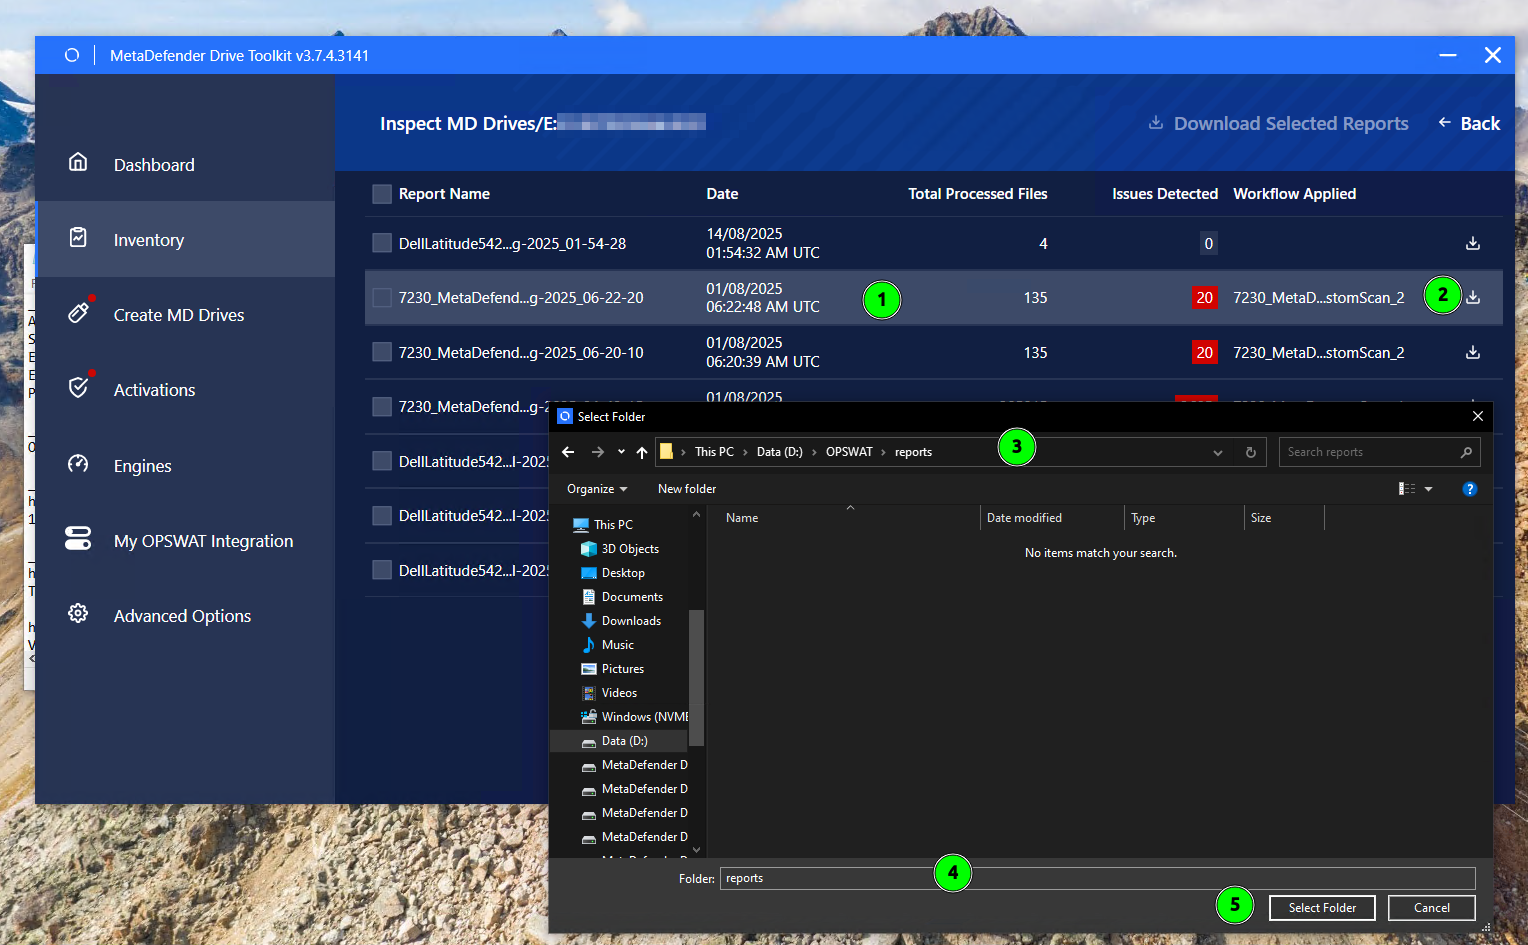Screen dimensions: 1528x945
Task: Click the Engines gauge icon
Action: 78,463
